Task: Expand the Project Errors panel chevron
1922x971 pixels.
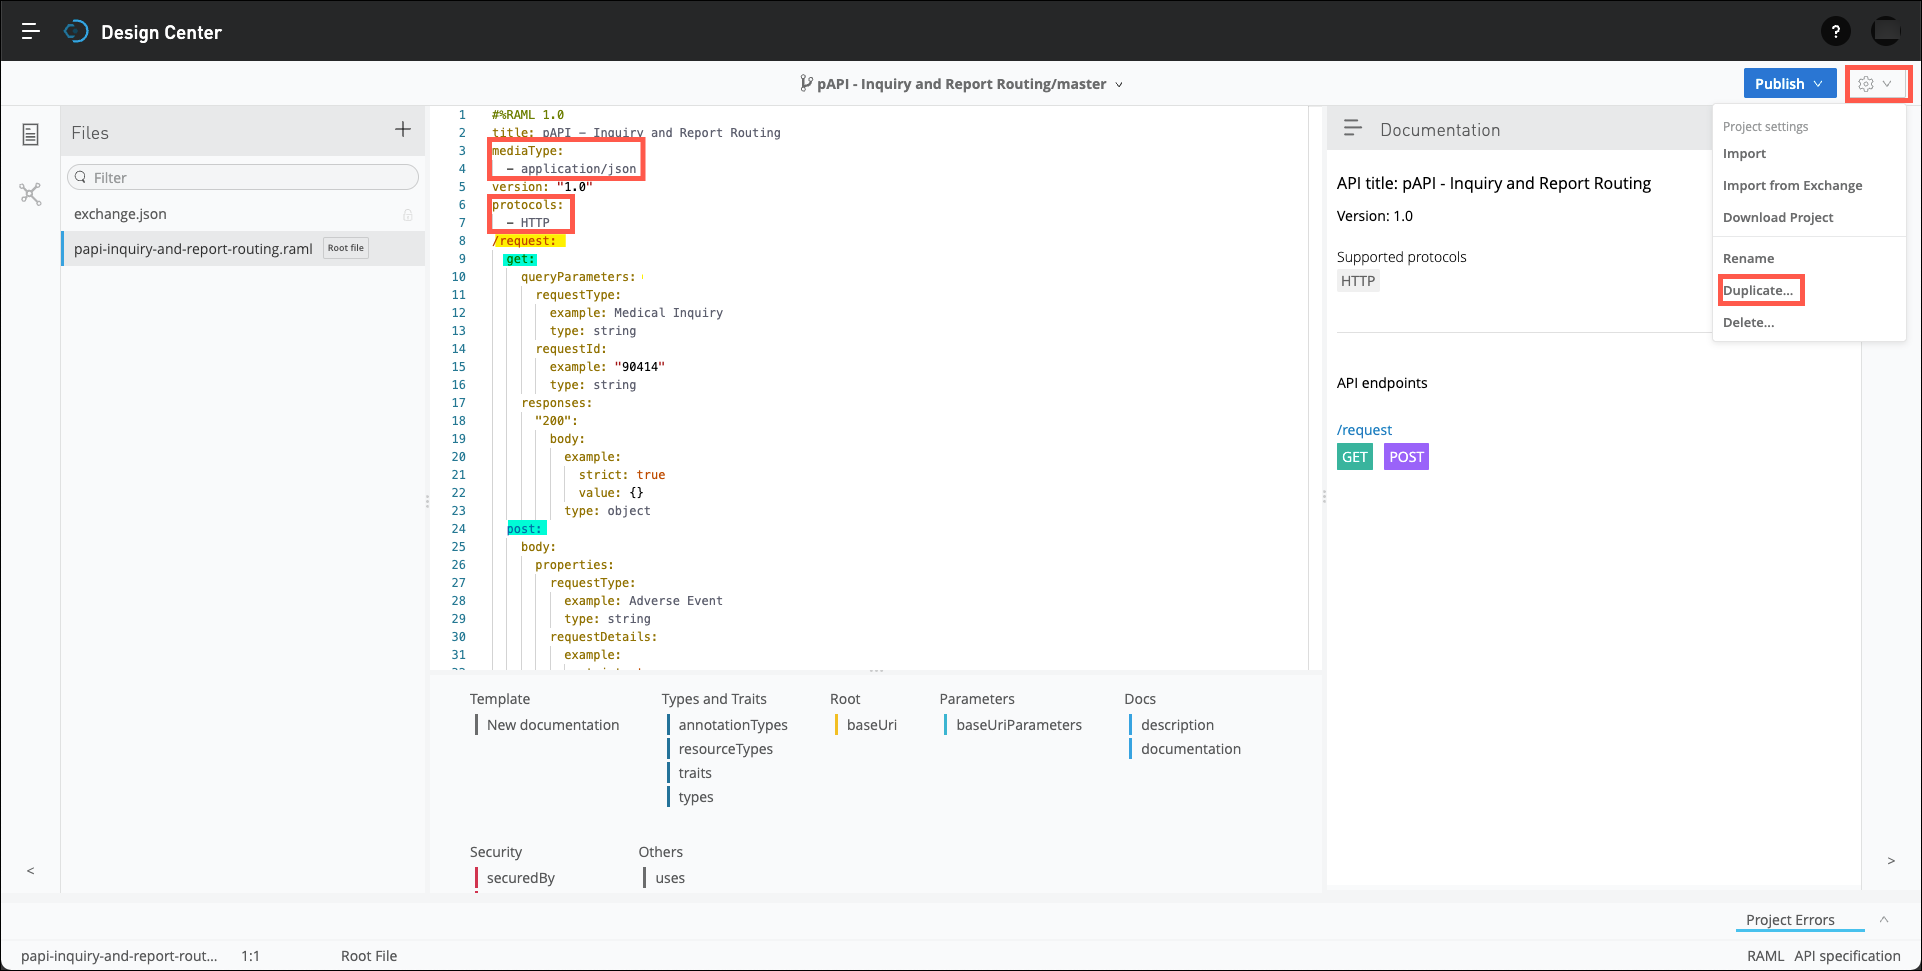Action: tap(1884, 919)
